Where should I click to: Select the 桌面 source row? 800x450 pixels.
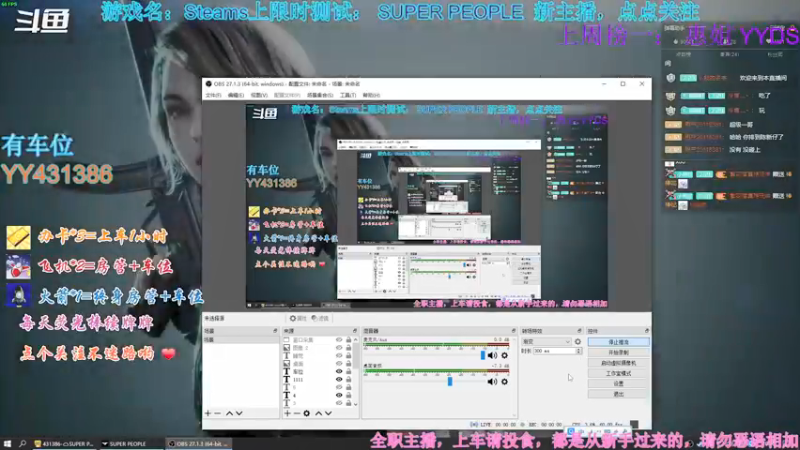[317, 364]
